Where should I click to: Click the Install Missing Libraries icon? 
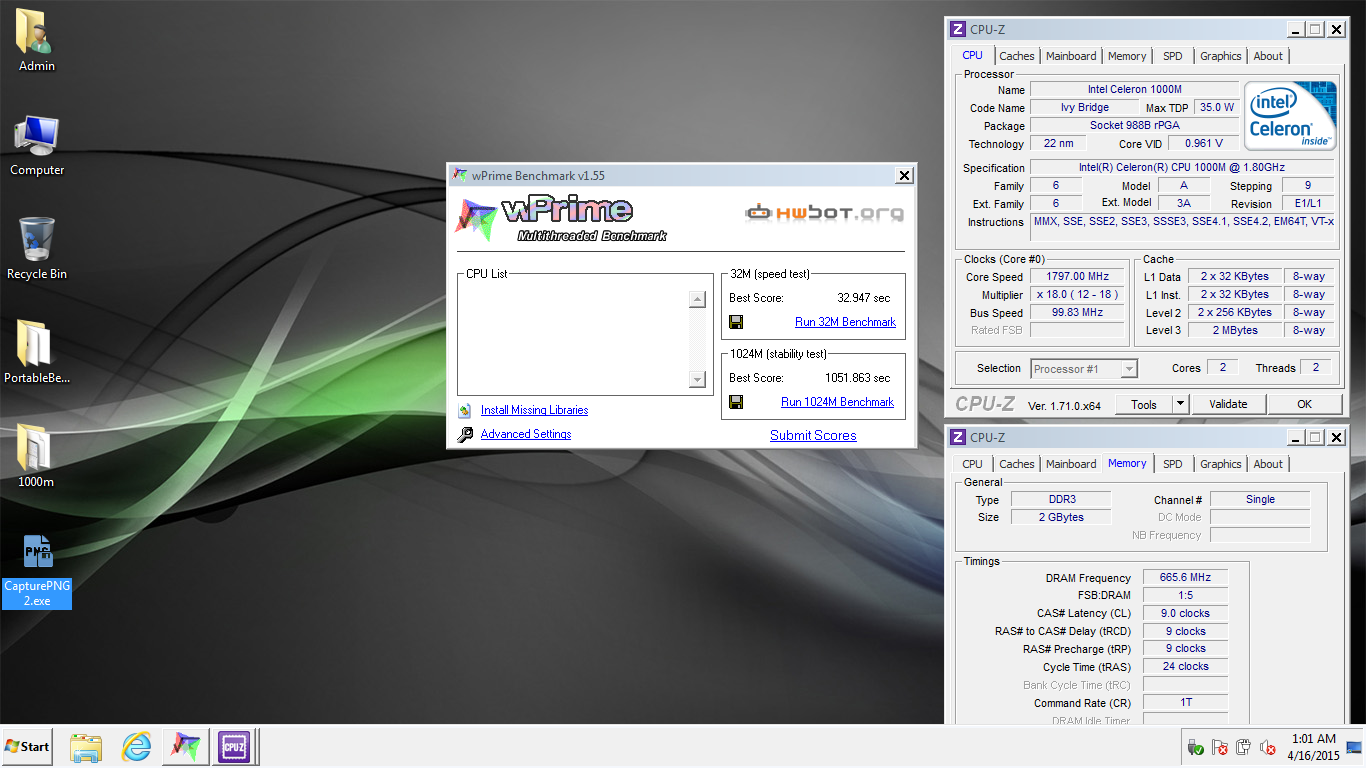tap(464, 410)
